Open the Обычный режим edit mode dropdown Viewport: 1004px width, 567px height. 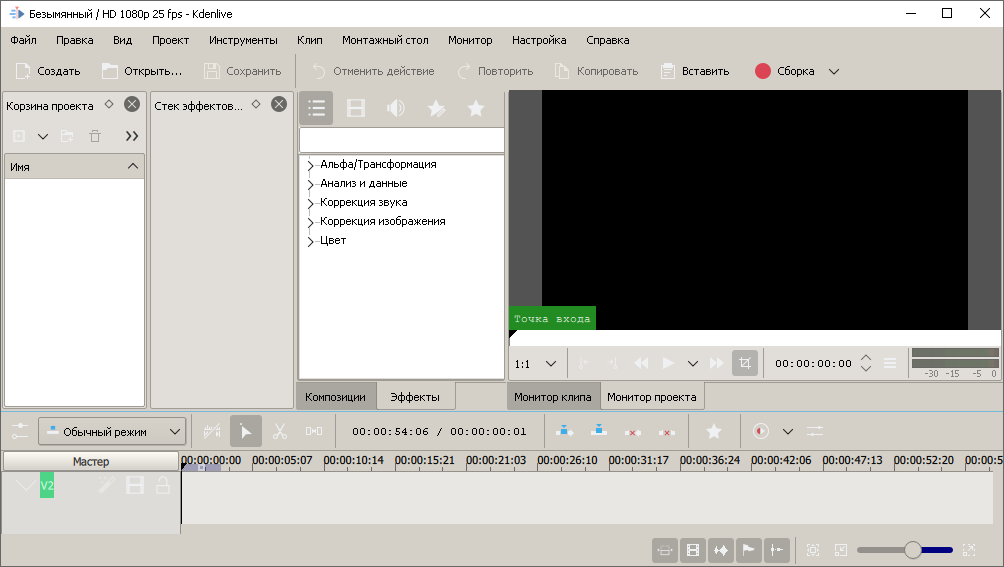112,431
